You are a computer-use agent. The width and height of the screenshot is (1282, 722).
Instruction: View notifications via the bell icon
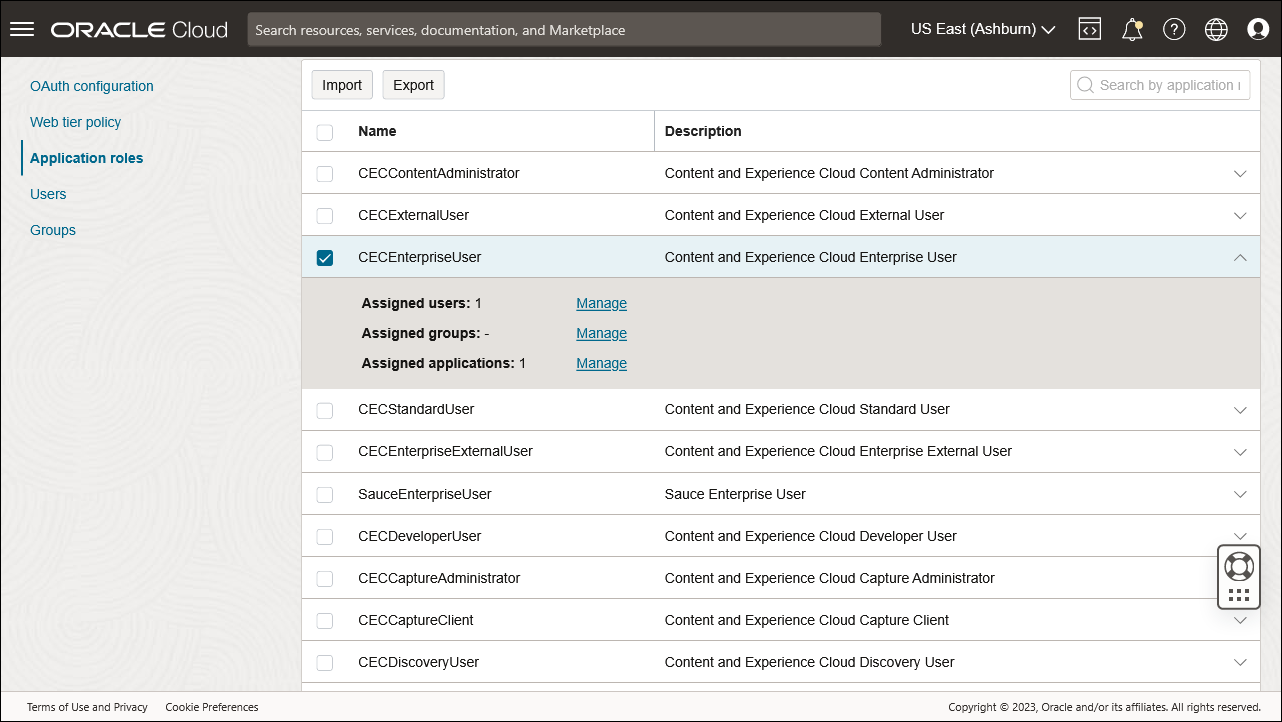[x=1131, y=28]
